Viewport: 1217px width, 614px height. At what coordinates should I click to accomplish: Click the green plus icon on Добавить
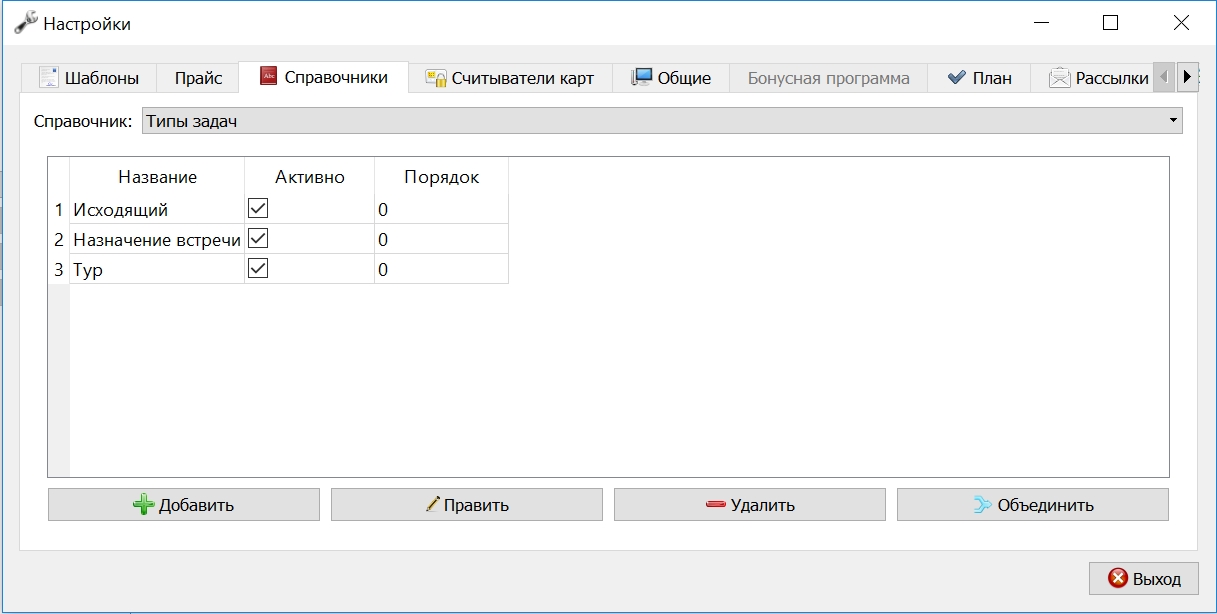click(144, 505)
